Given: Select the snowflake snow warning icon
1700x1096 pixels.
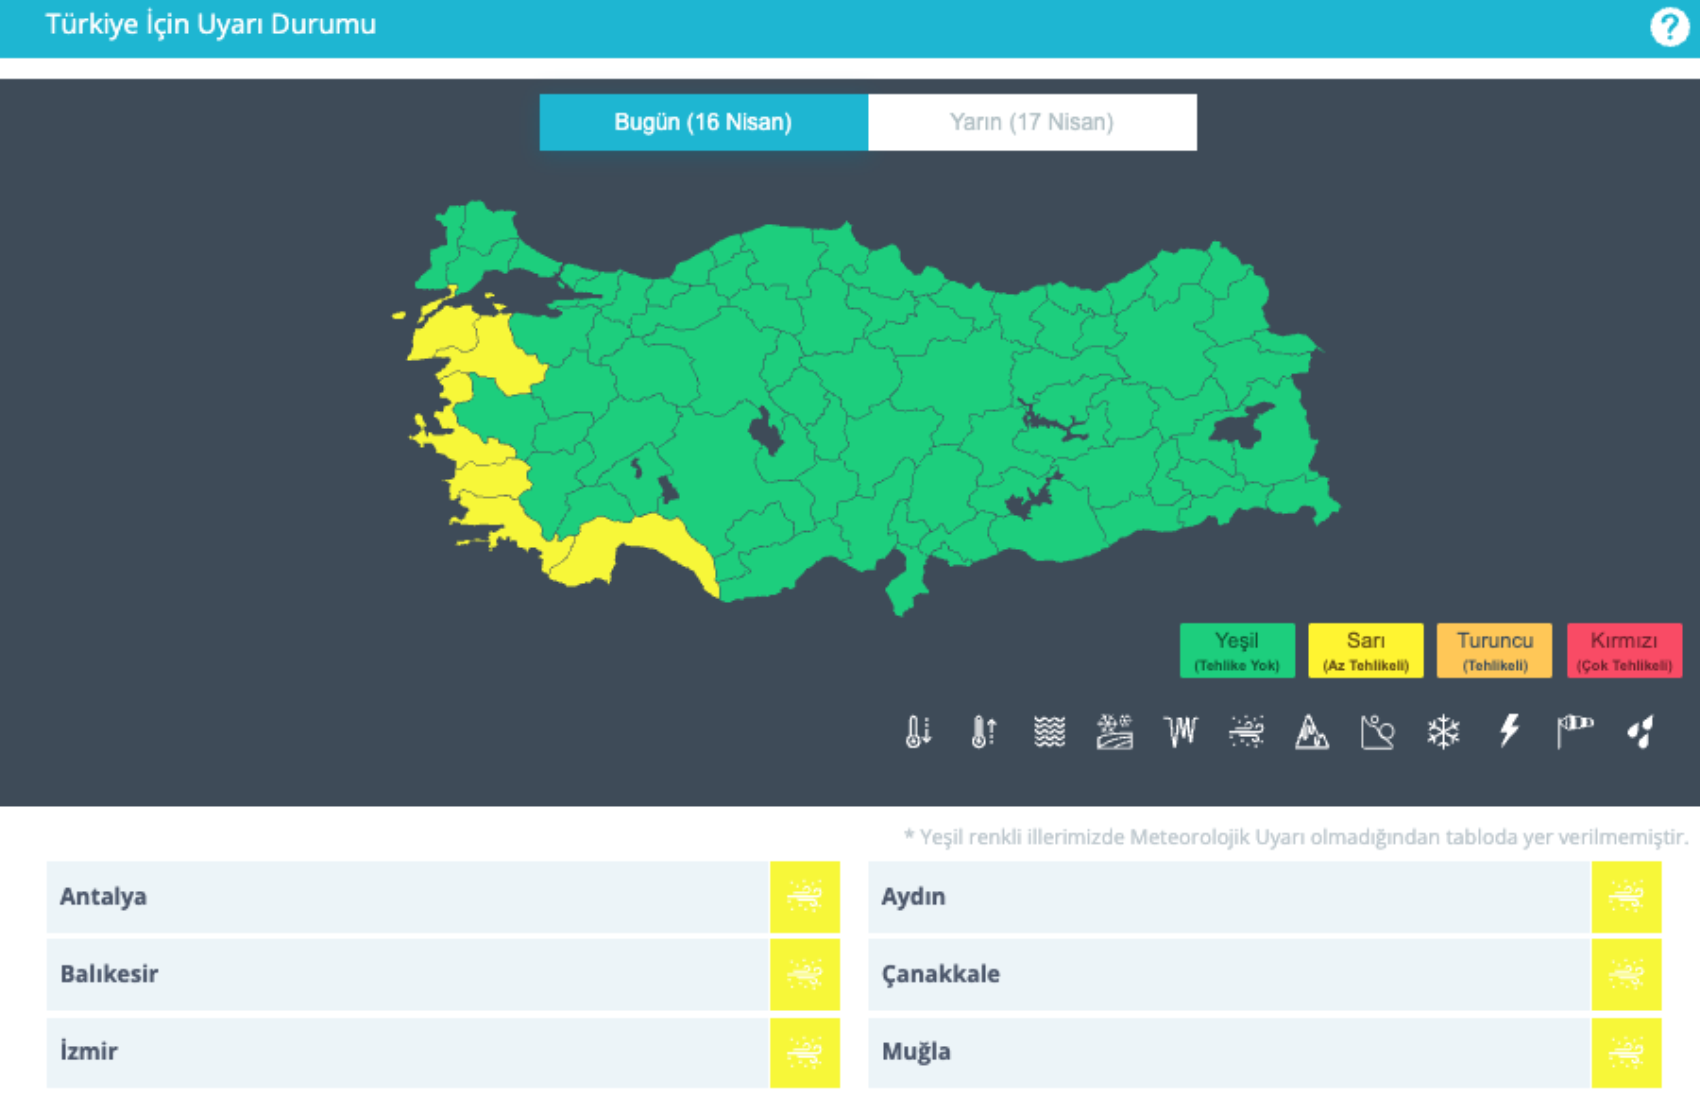Looking at the screenshot, I should 1443,732.
